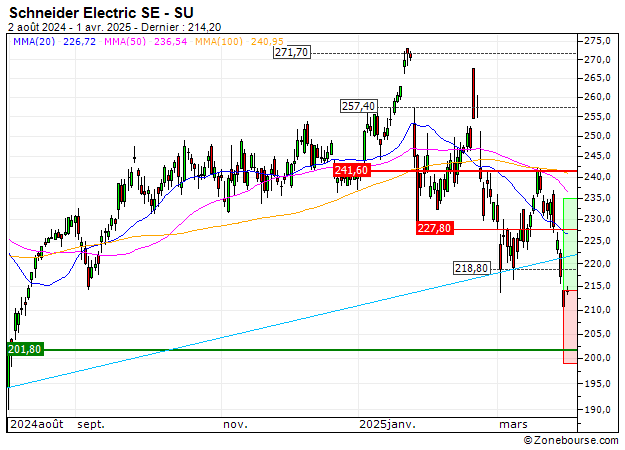Select the 226,72 MMA(20) value
Viewport: 625px width, 450px height.
[x=79, y=41]
